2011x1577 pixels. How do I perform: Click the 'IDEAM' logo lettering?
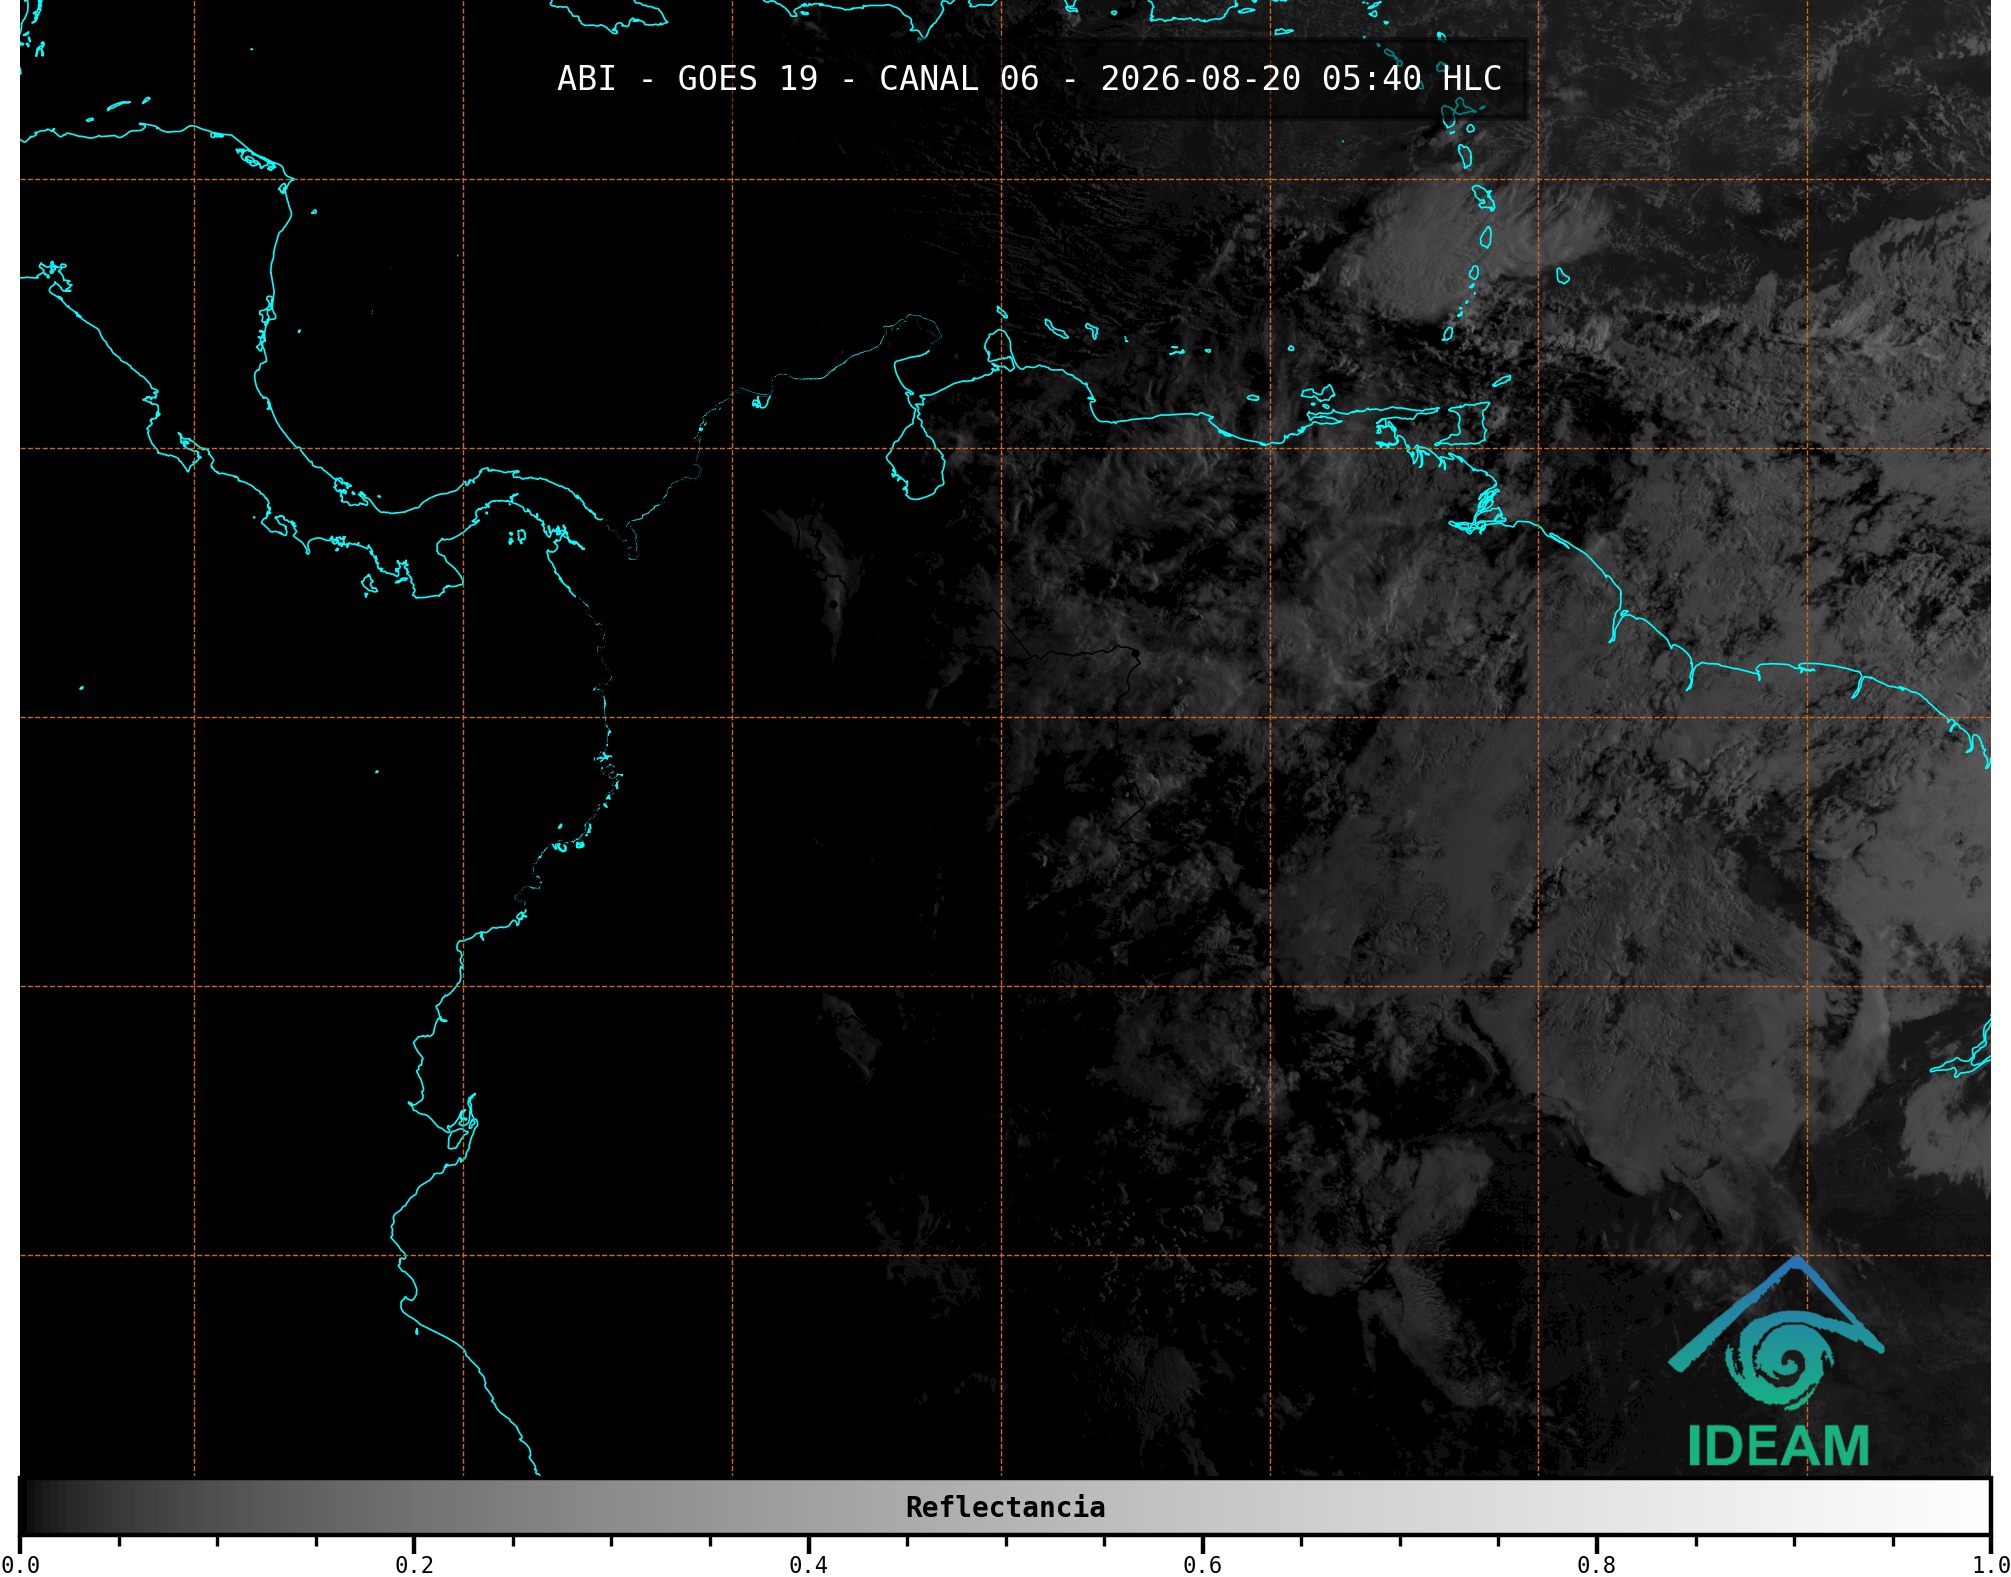coord(1779,1446)
